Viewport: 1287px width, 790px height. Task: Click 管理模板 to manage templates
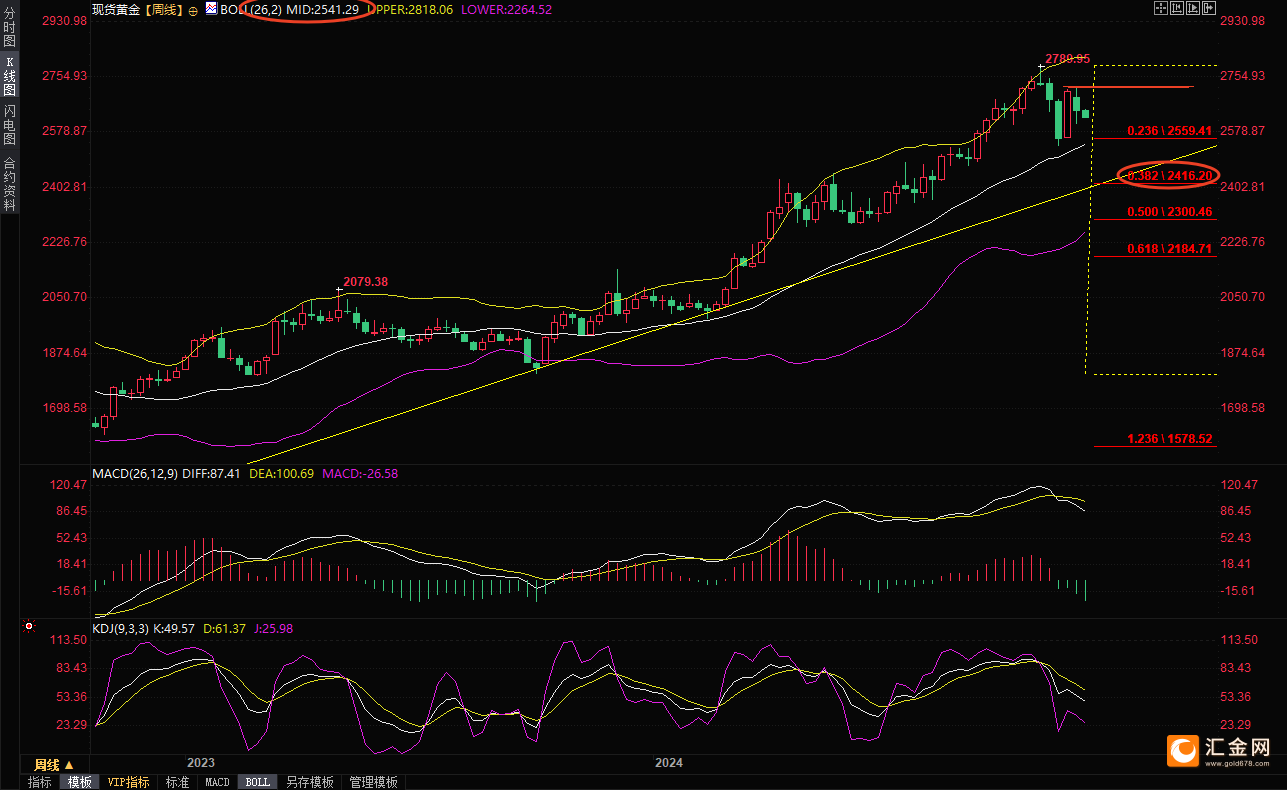[373, 782]
